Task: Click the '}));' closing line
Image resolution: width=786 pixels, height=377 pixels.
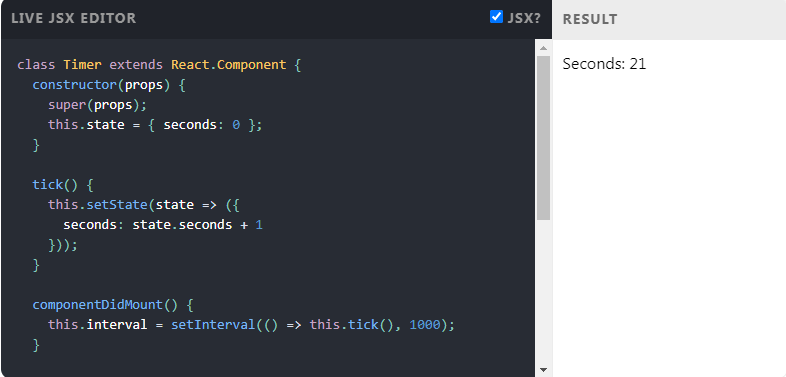Action: pyautogui.click(x=63, y=245)
